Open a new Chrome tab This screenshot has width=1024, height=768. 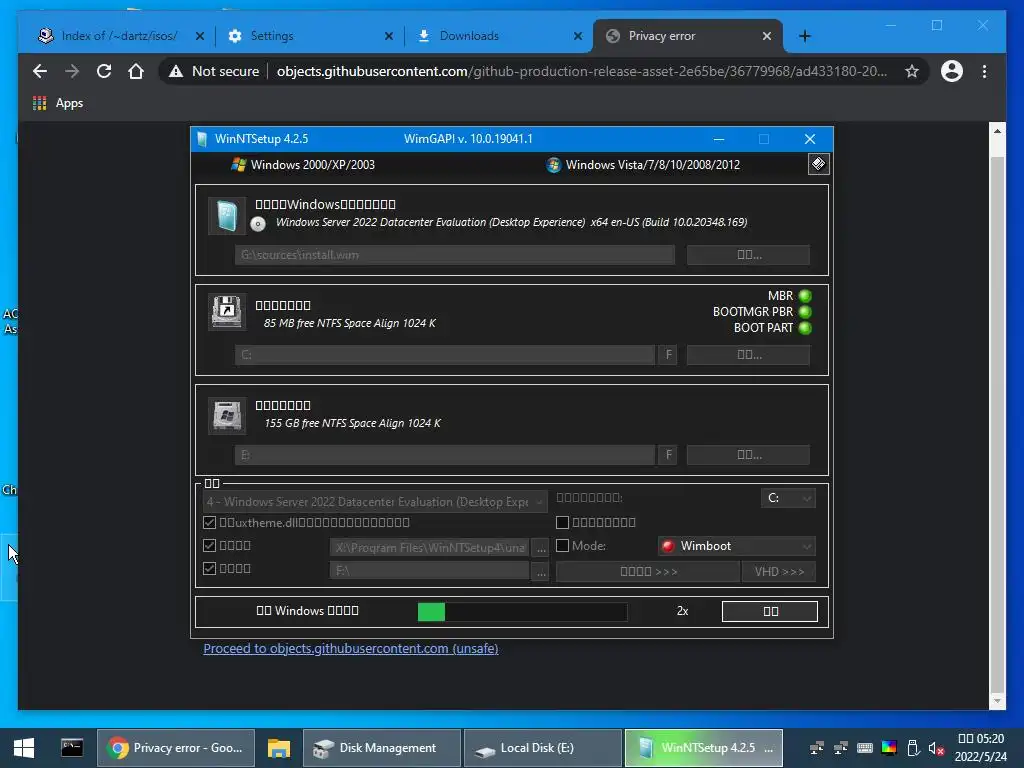(805, 36)
